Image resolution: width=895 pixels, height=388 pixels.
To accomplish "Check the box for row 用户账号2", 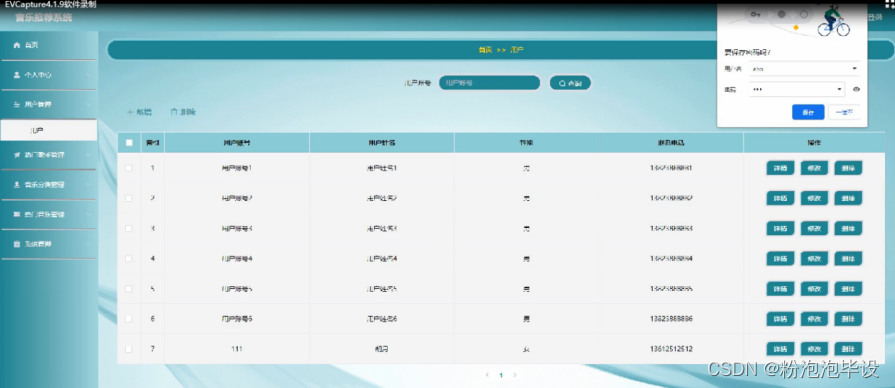I will pos(128,198).
